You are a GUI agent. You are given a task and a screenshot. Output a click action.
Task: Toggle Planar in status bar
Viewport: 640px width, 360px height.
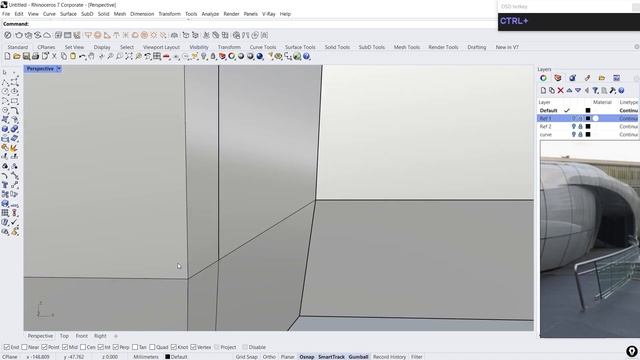point(287,357)
